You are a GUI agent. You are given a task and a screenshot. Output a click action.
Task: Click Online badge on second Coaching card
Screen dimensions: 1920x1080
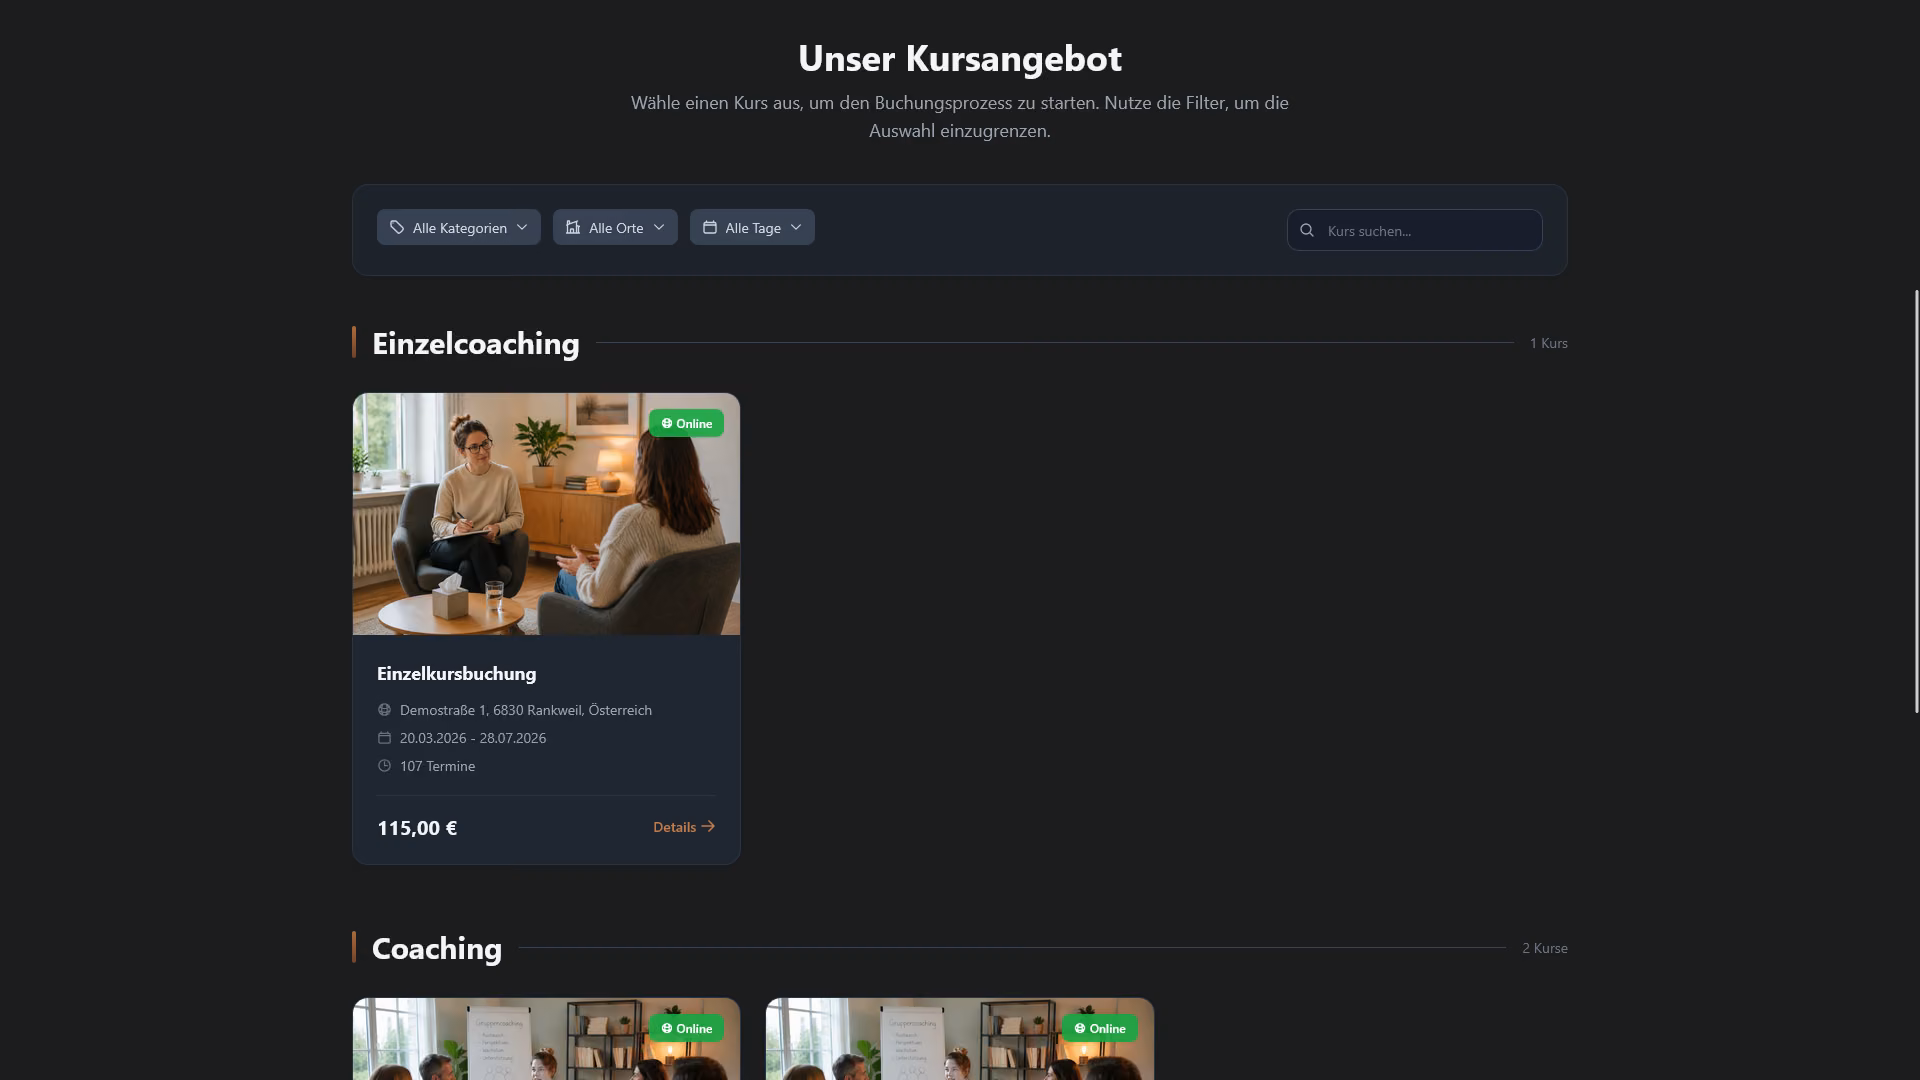click(1099, 1028)
